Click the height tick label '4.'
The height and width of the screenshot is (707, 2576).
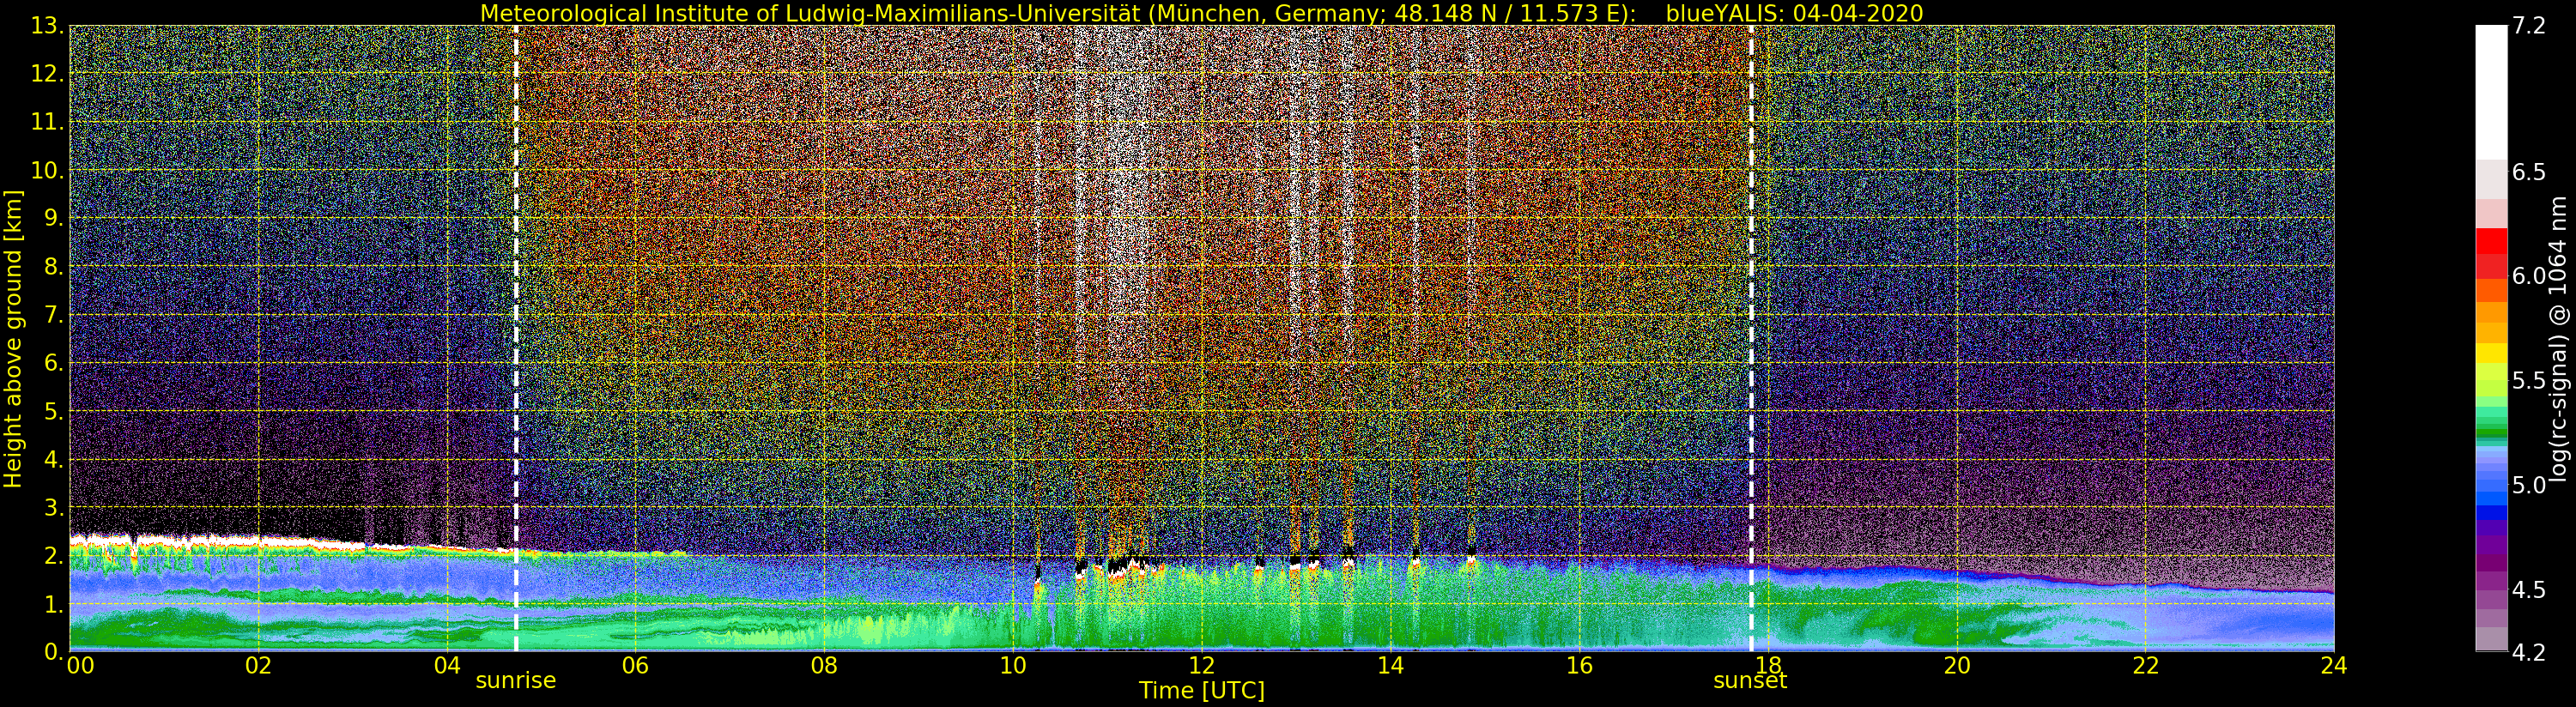pos(53,459)
